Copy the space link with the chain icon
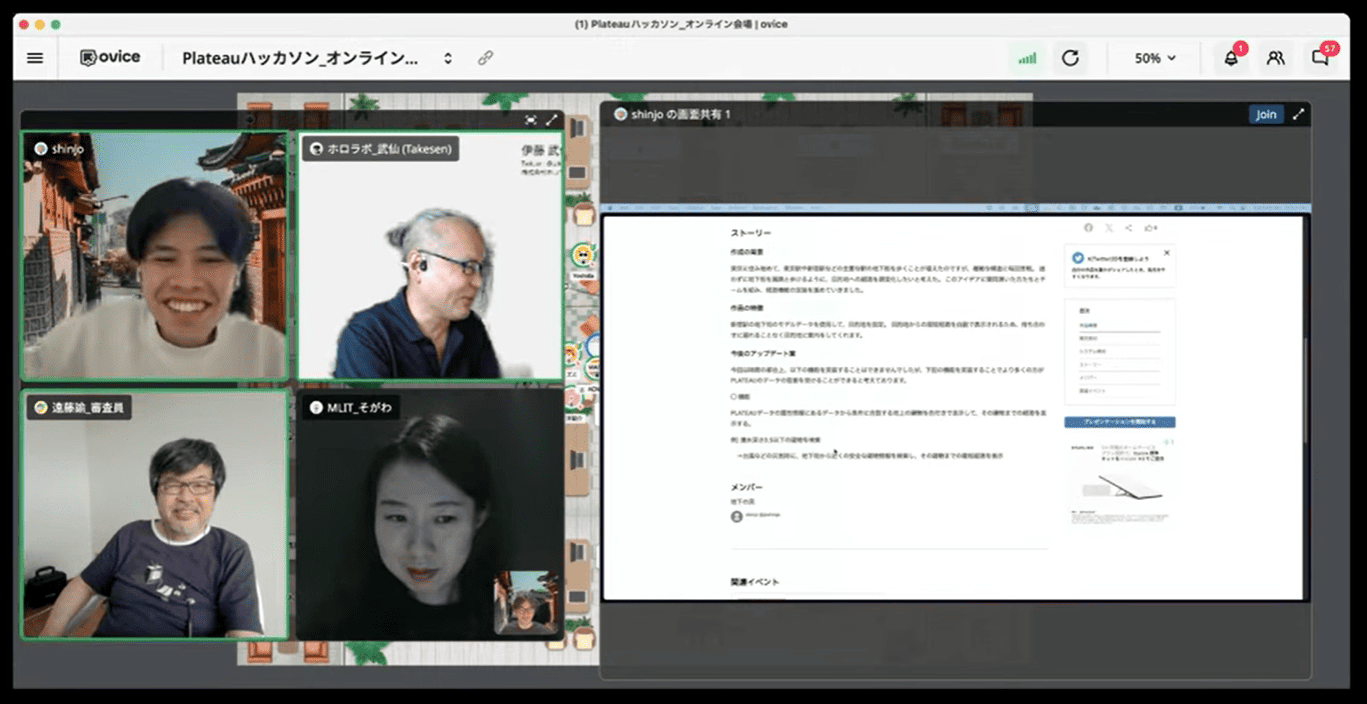The width and height of the screenshot is (1367, 704). pyautogui.click(x=485, y=58)
